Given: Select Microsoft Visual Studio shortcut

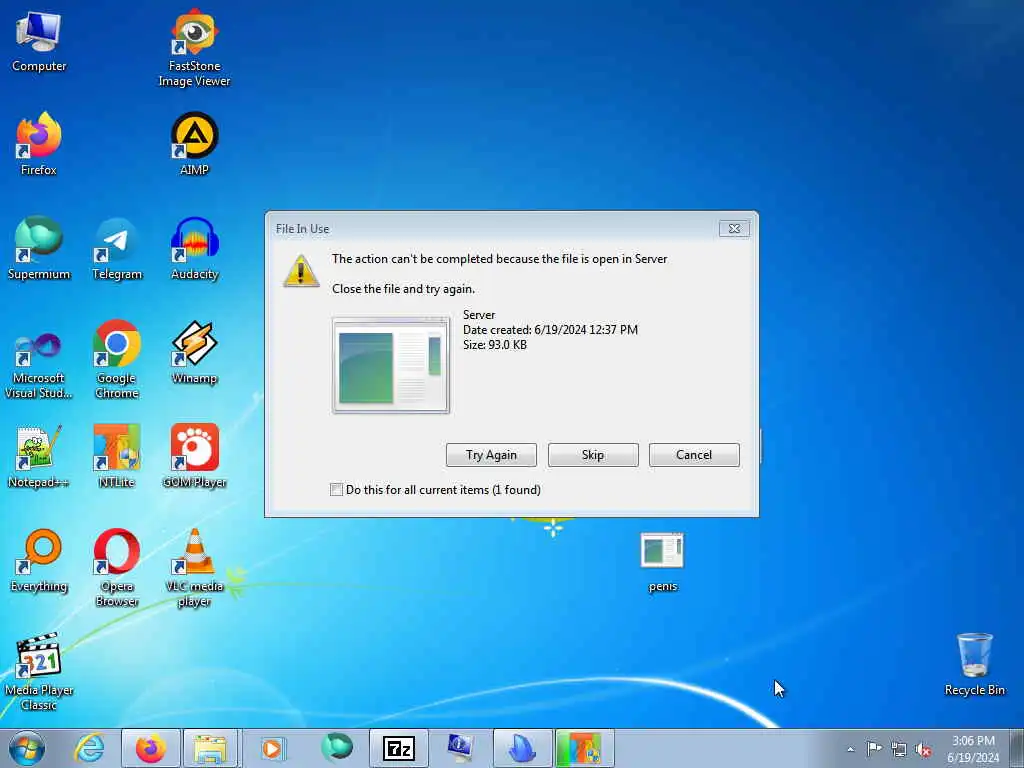Looking at the screenshot, I should [x=39, y=366].
